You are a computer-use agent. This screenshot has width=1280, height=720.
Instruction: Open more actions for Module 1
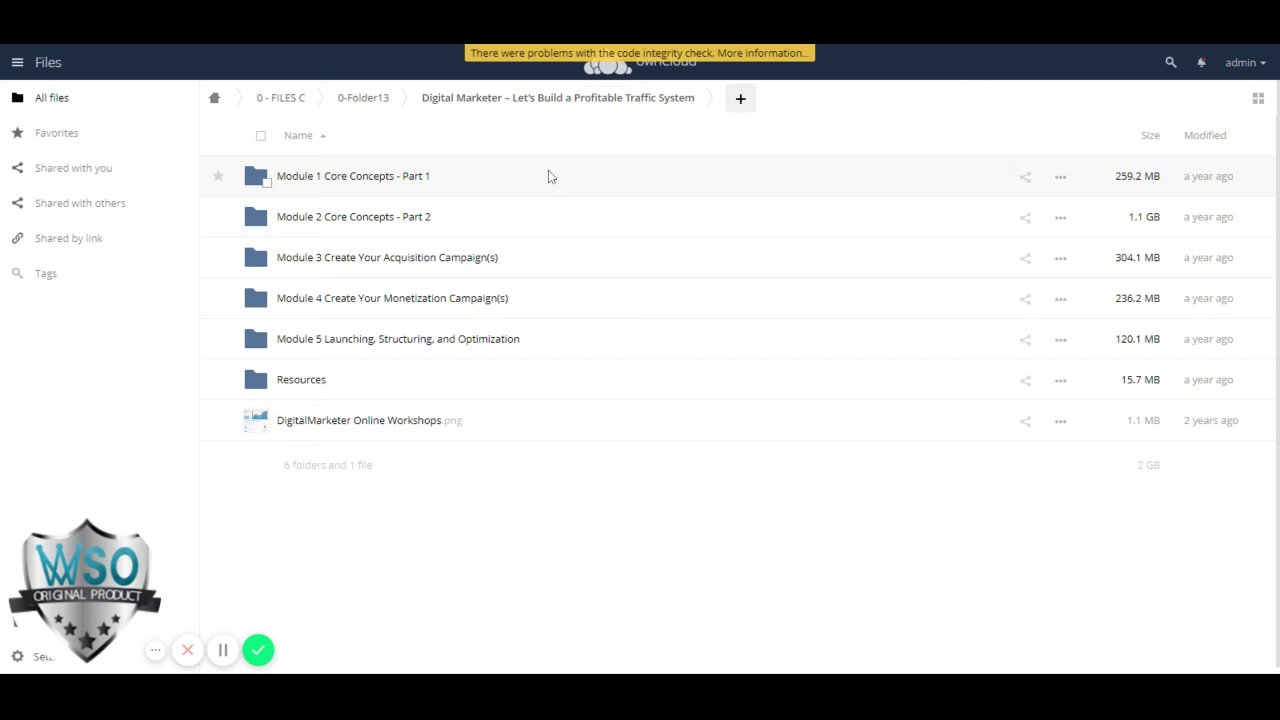click(1060, 177)
